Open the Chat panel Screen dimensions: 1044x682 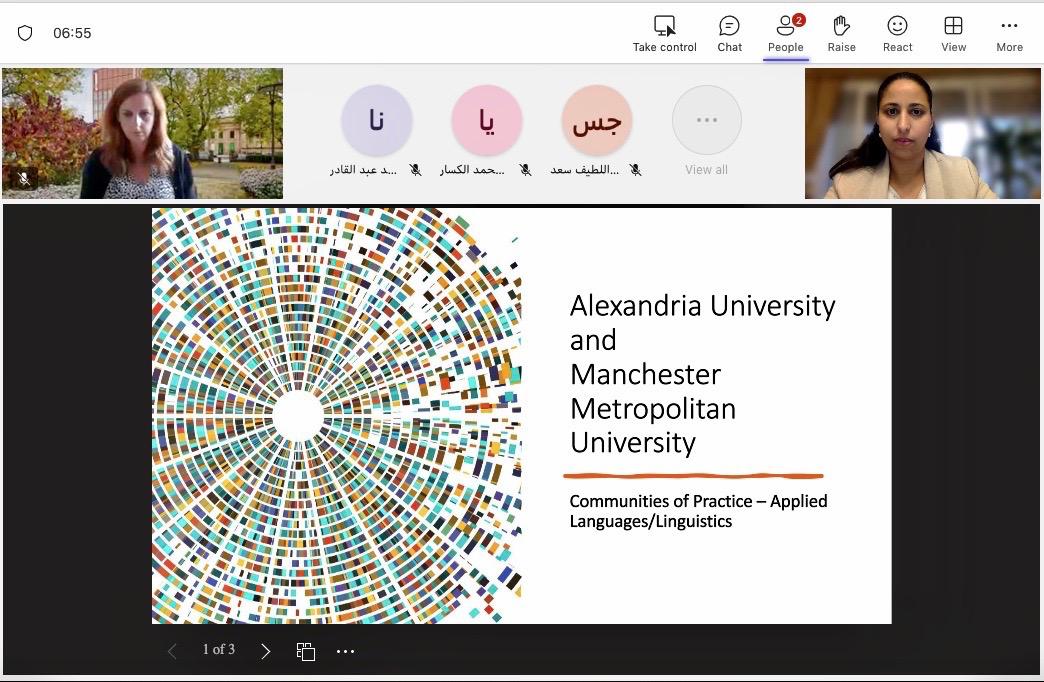click(x=729, y=26)
